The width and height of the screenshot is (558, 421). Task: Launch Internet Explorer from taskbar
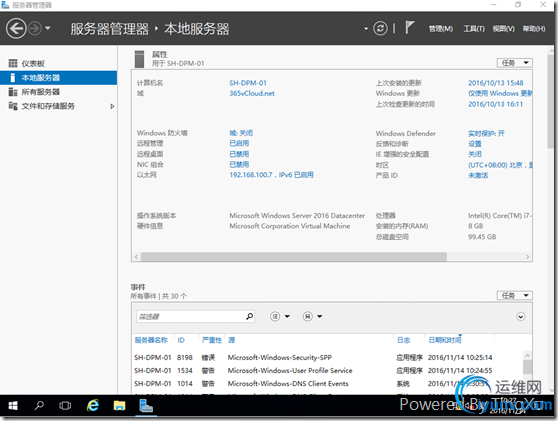point(93,405)
